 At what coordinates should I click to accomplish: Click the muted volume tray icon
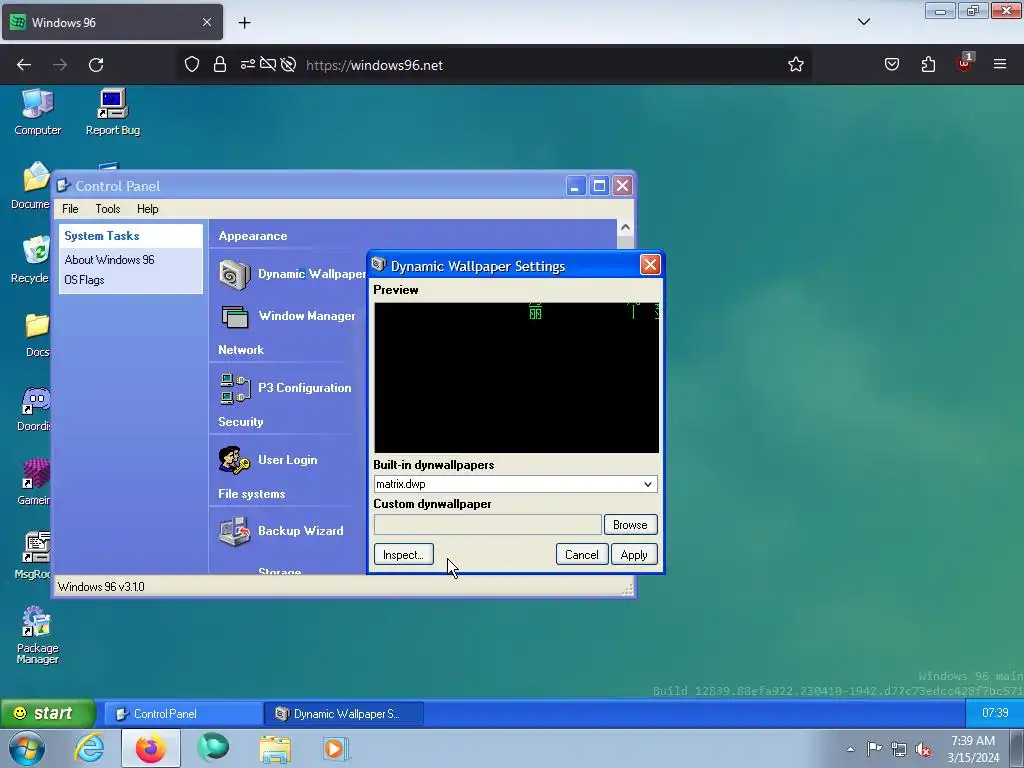point(923,749)
